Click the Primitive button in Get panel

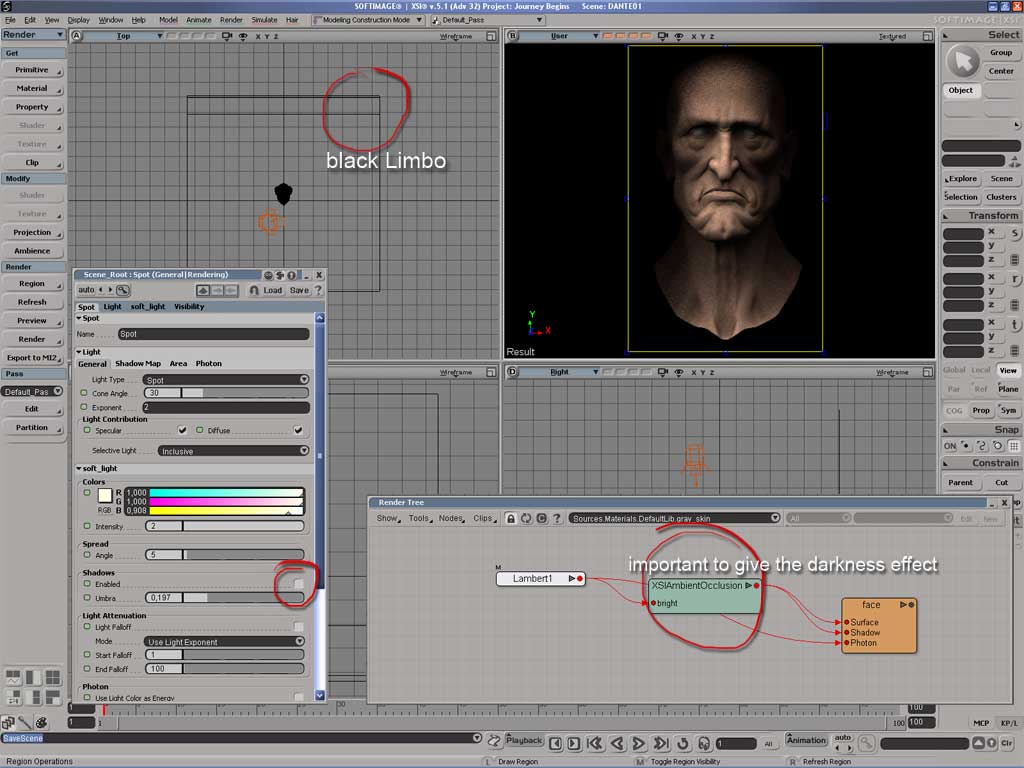coord(33,70)
